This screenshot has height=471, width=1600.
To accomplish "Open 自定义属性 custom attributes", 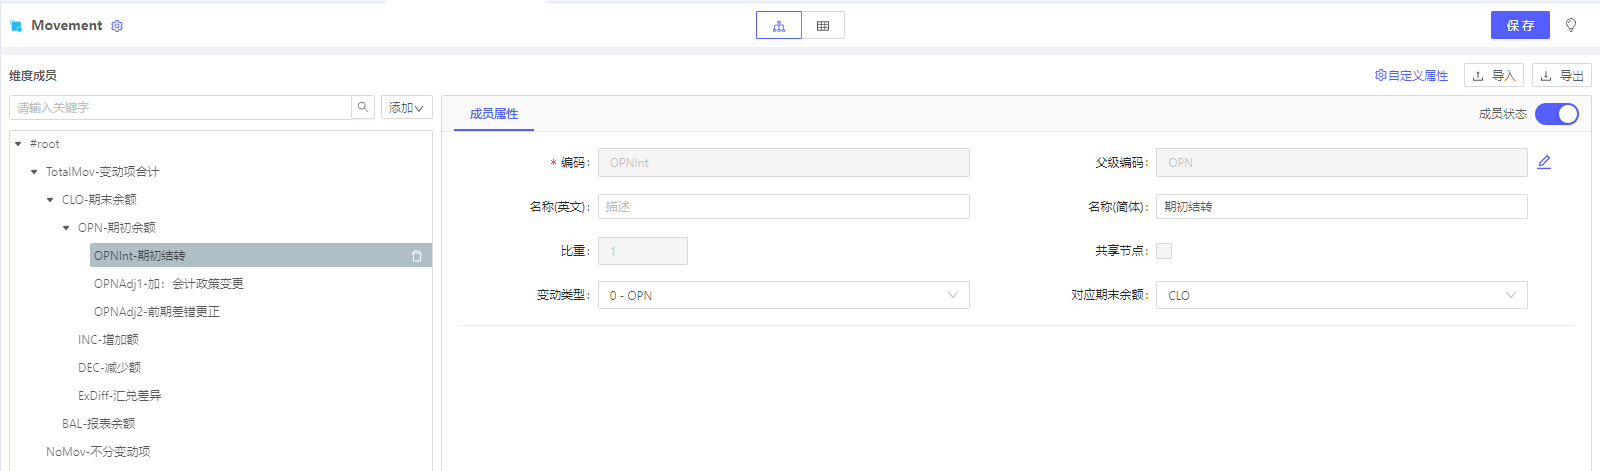I will click(1411, 76).
